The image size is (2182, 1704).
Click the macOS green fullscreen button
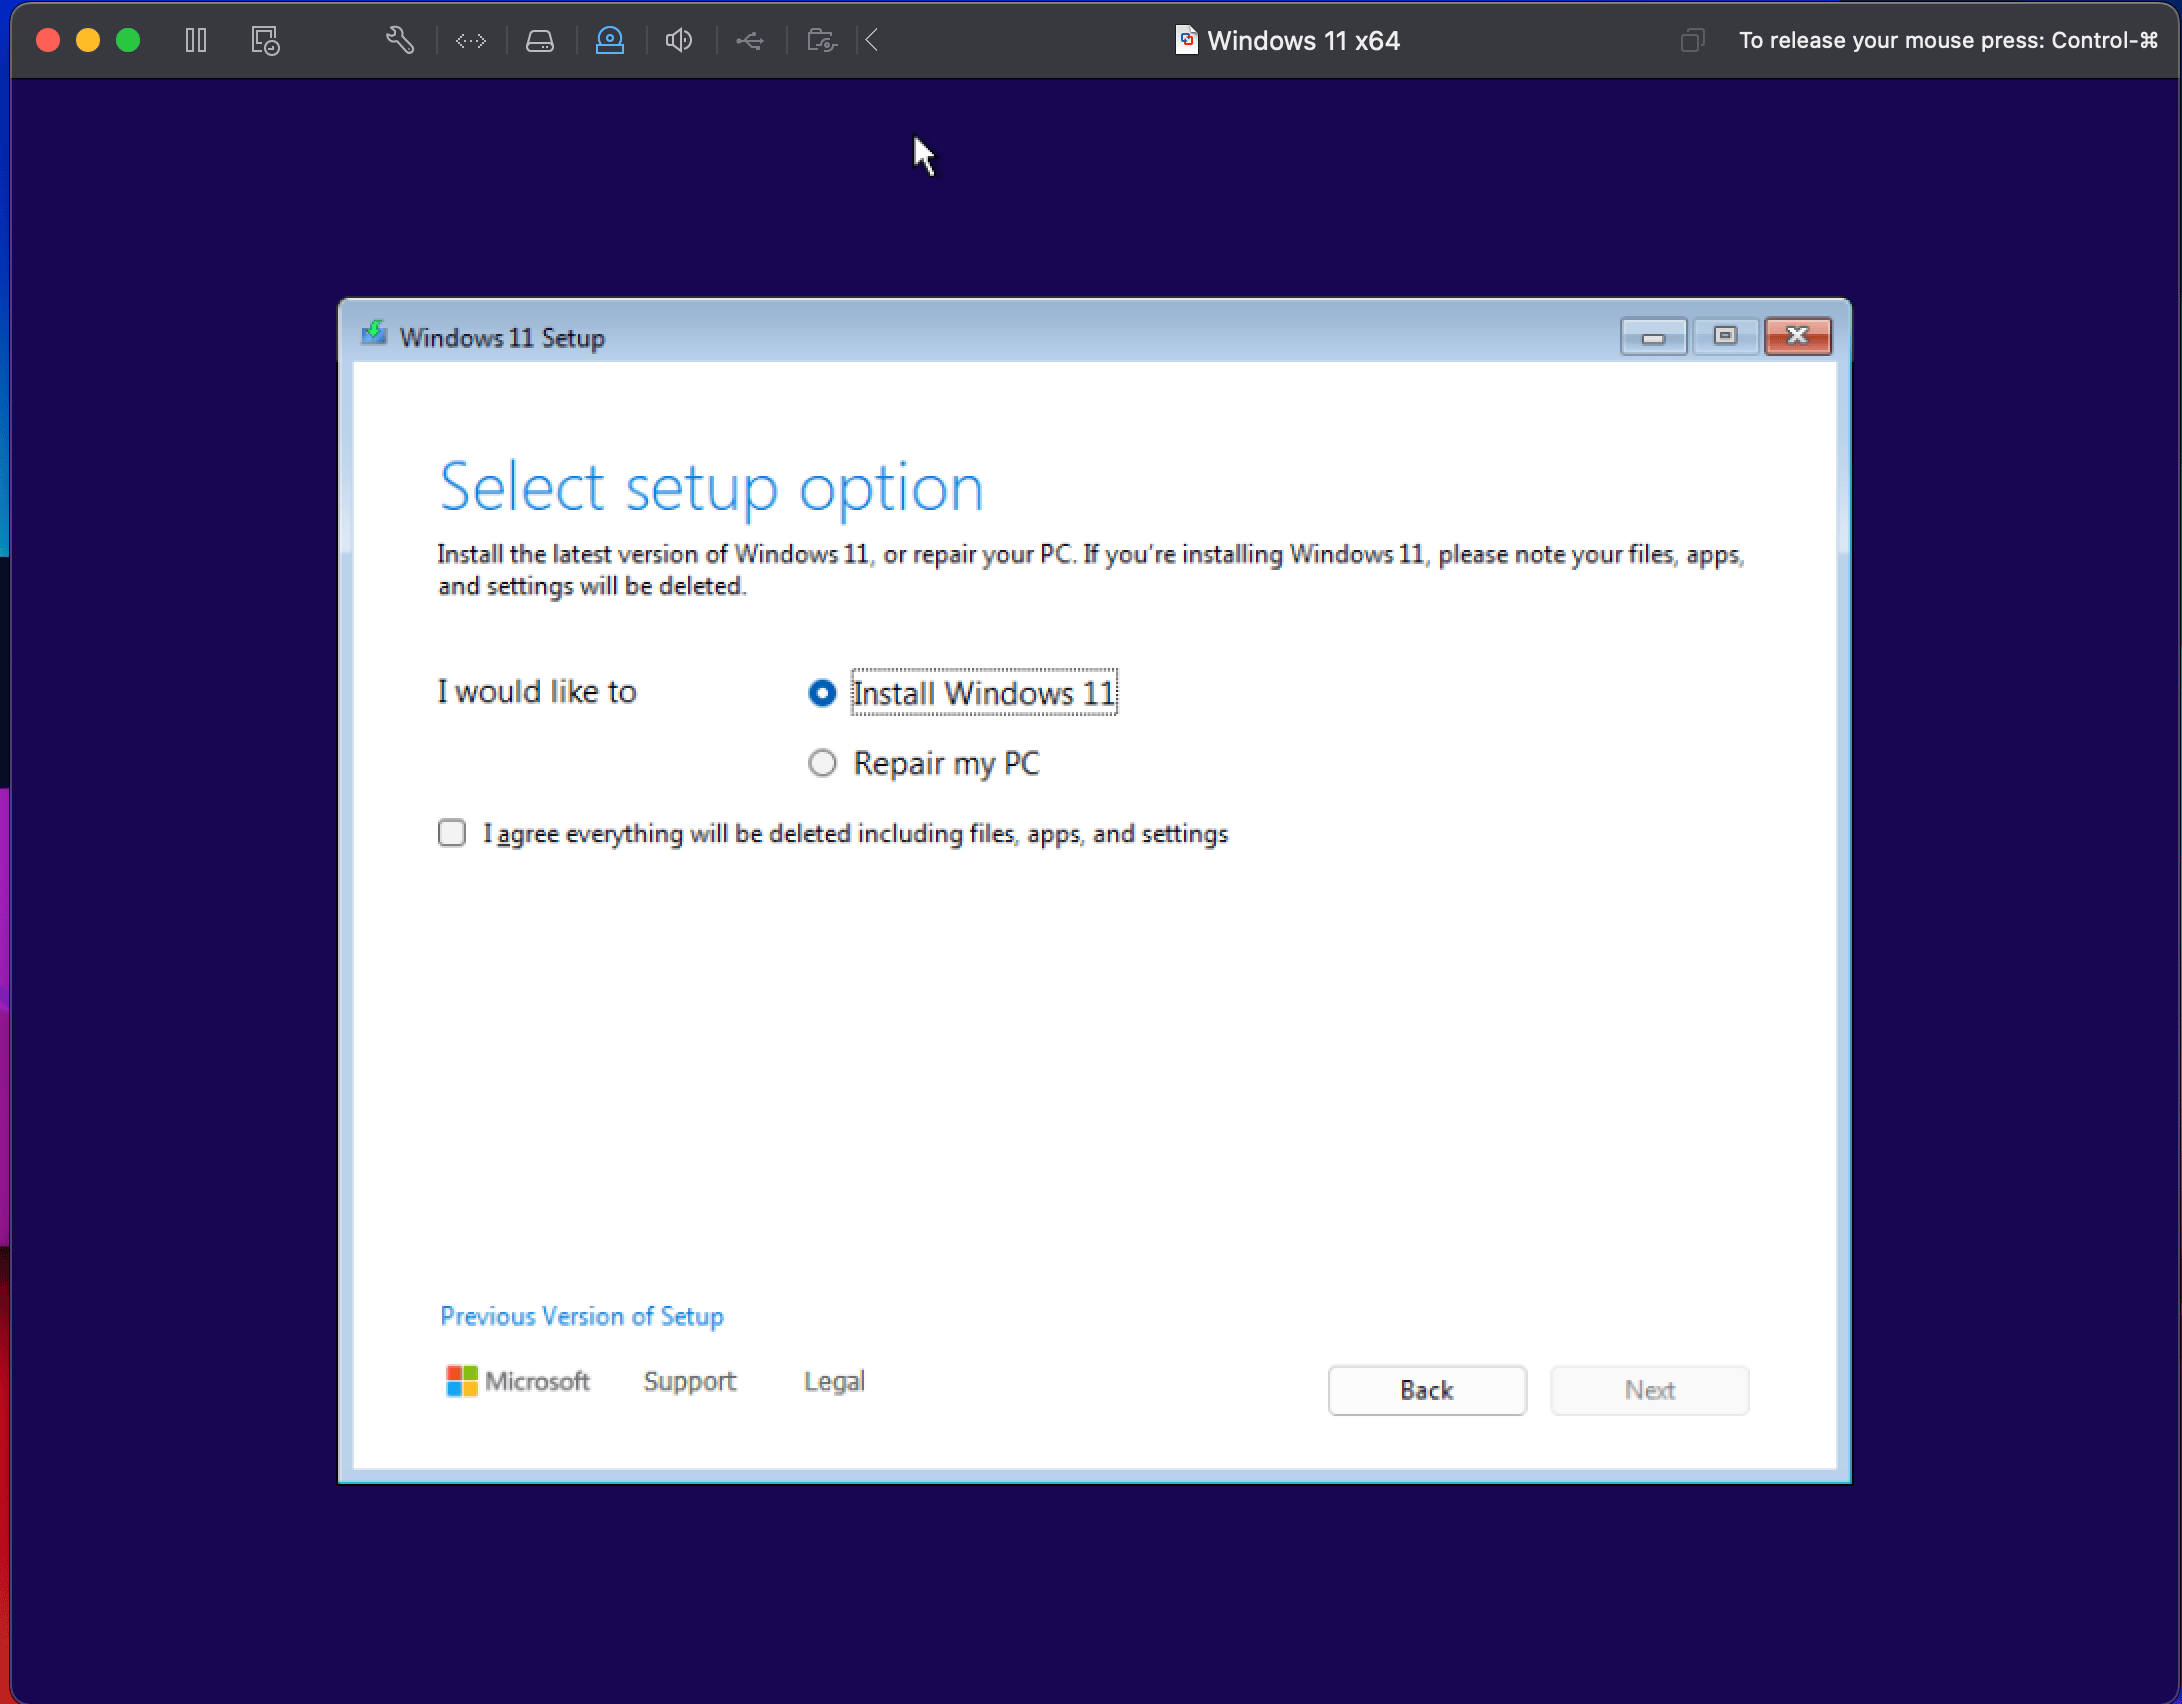tap(128, 40)
